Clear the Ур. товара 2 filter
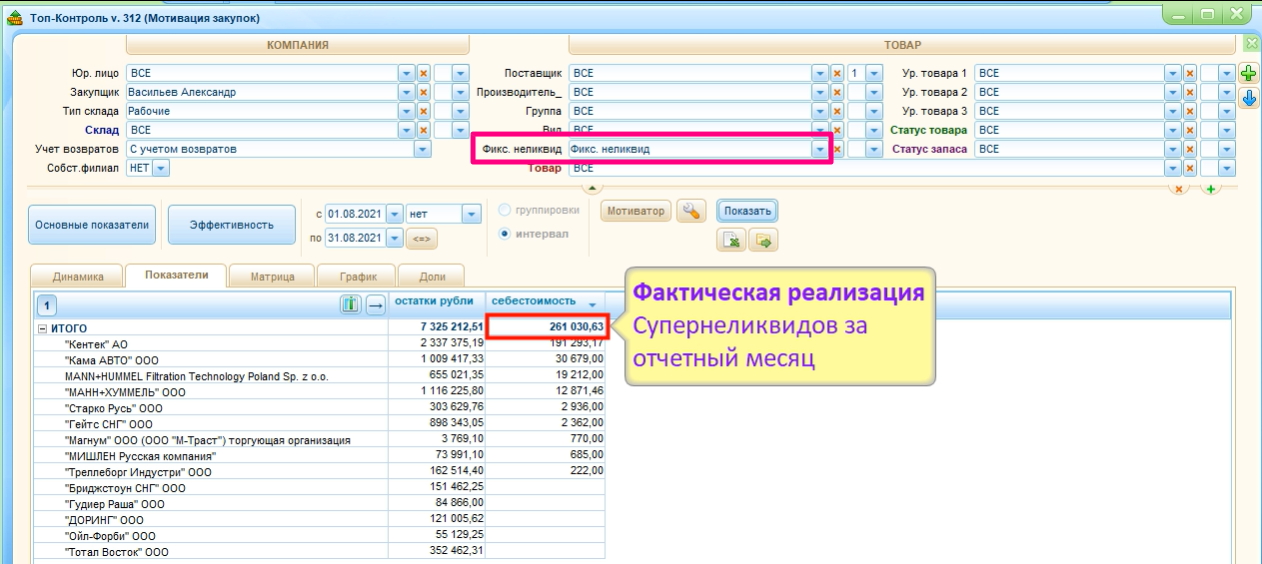 1189,92
